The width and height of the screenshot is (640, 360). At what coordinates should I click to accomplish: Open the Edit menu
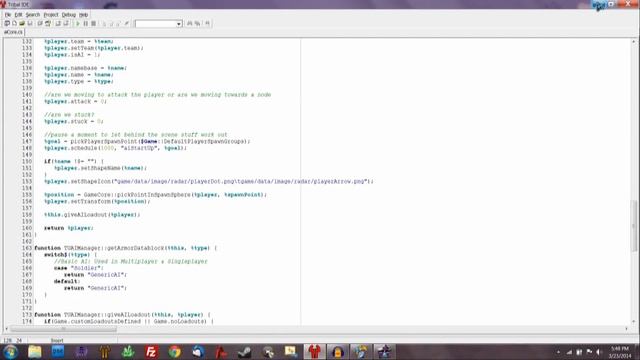click(x=18, y=15)
